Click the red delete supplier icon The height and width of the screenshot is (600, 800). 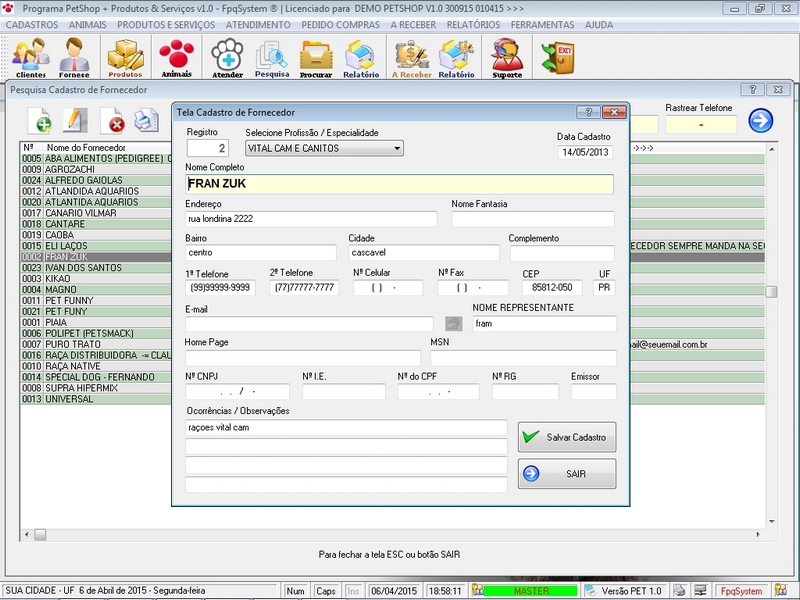pos(115,122)
